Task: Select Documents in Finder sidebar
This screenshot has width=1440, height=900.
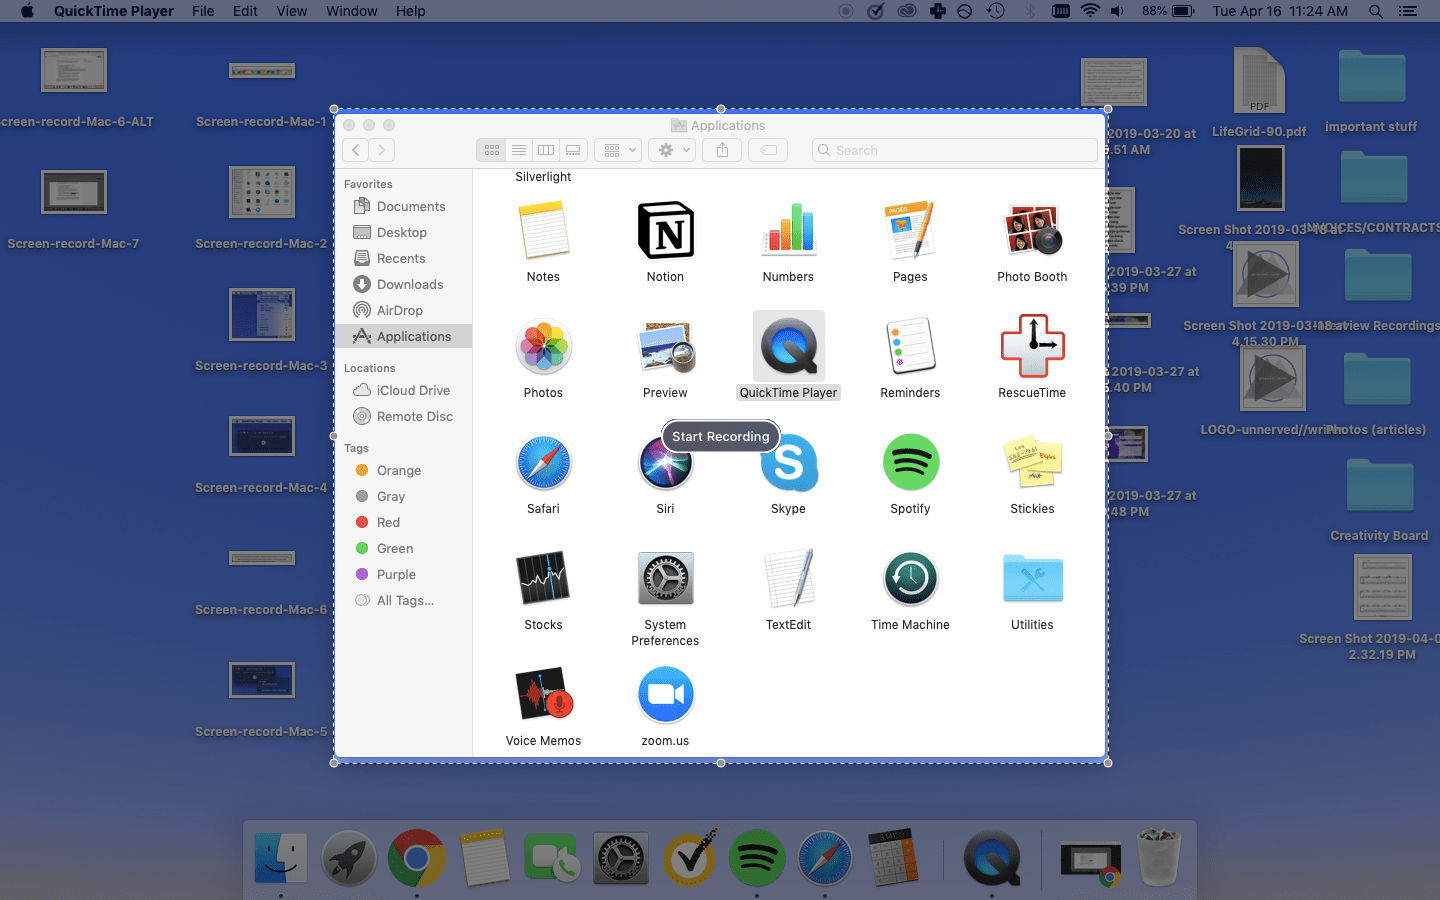Action: click(404, 206)
